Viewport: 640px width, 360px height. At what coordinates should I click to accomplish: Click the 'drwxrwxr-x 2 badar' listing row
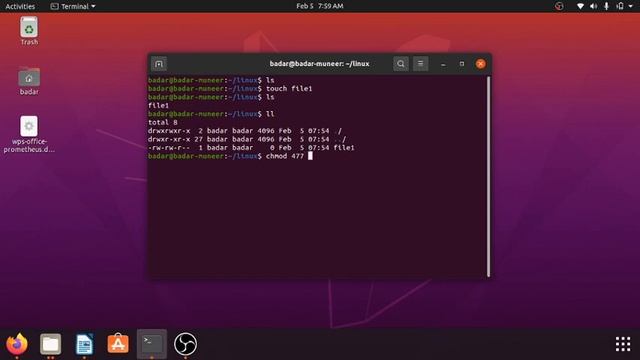(x=245, y=131)
